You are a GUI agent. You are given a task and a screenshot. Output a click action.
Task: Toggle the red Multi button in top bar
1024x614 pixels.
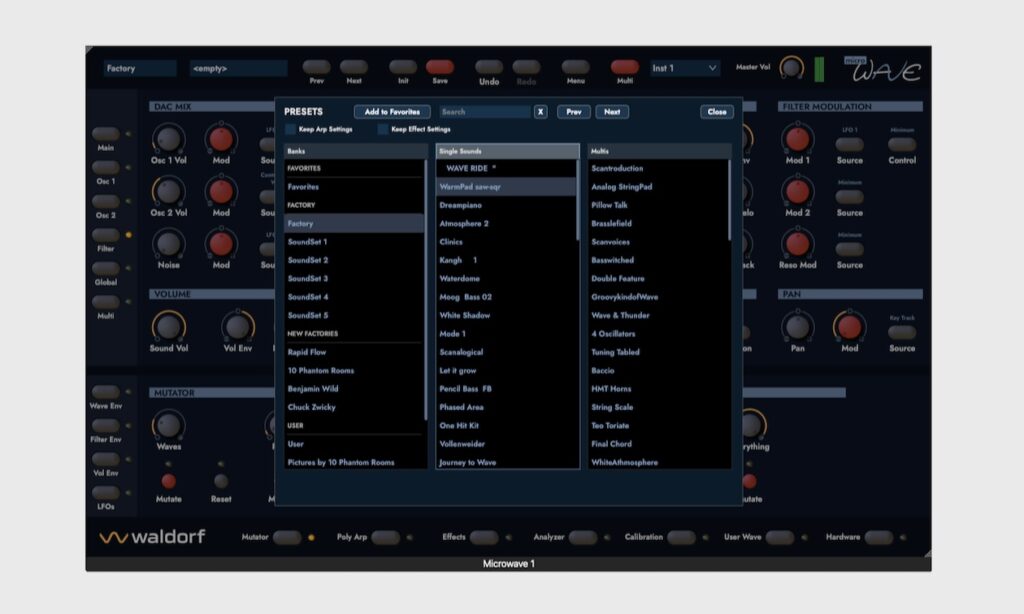pos(624,67)
